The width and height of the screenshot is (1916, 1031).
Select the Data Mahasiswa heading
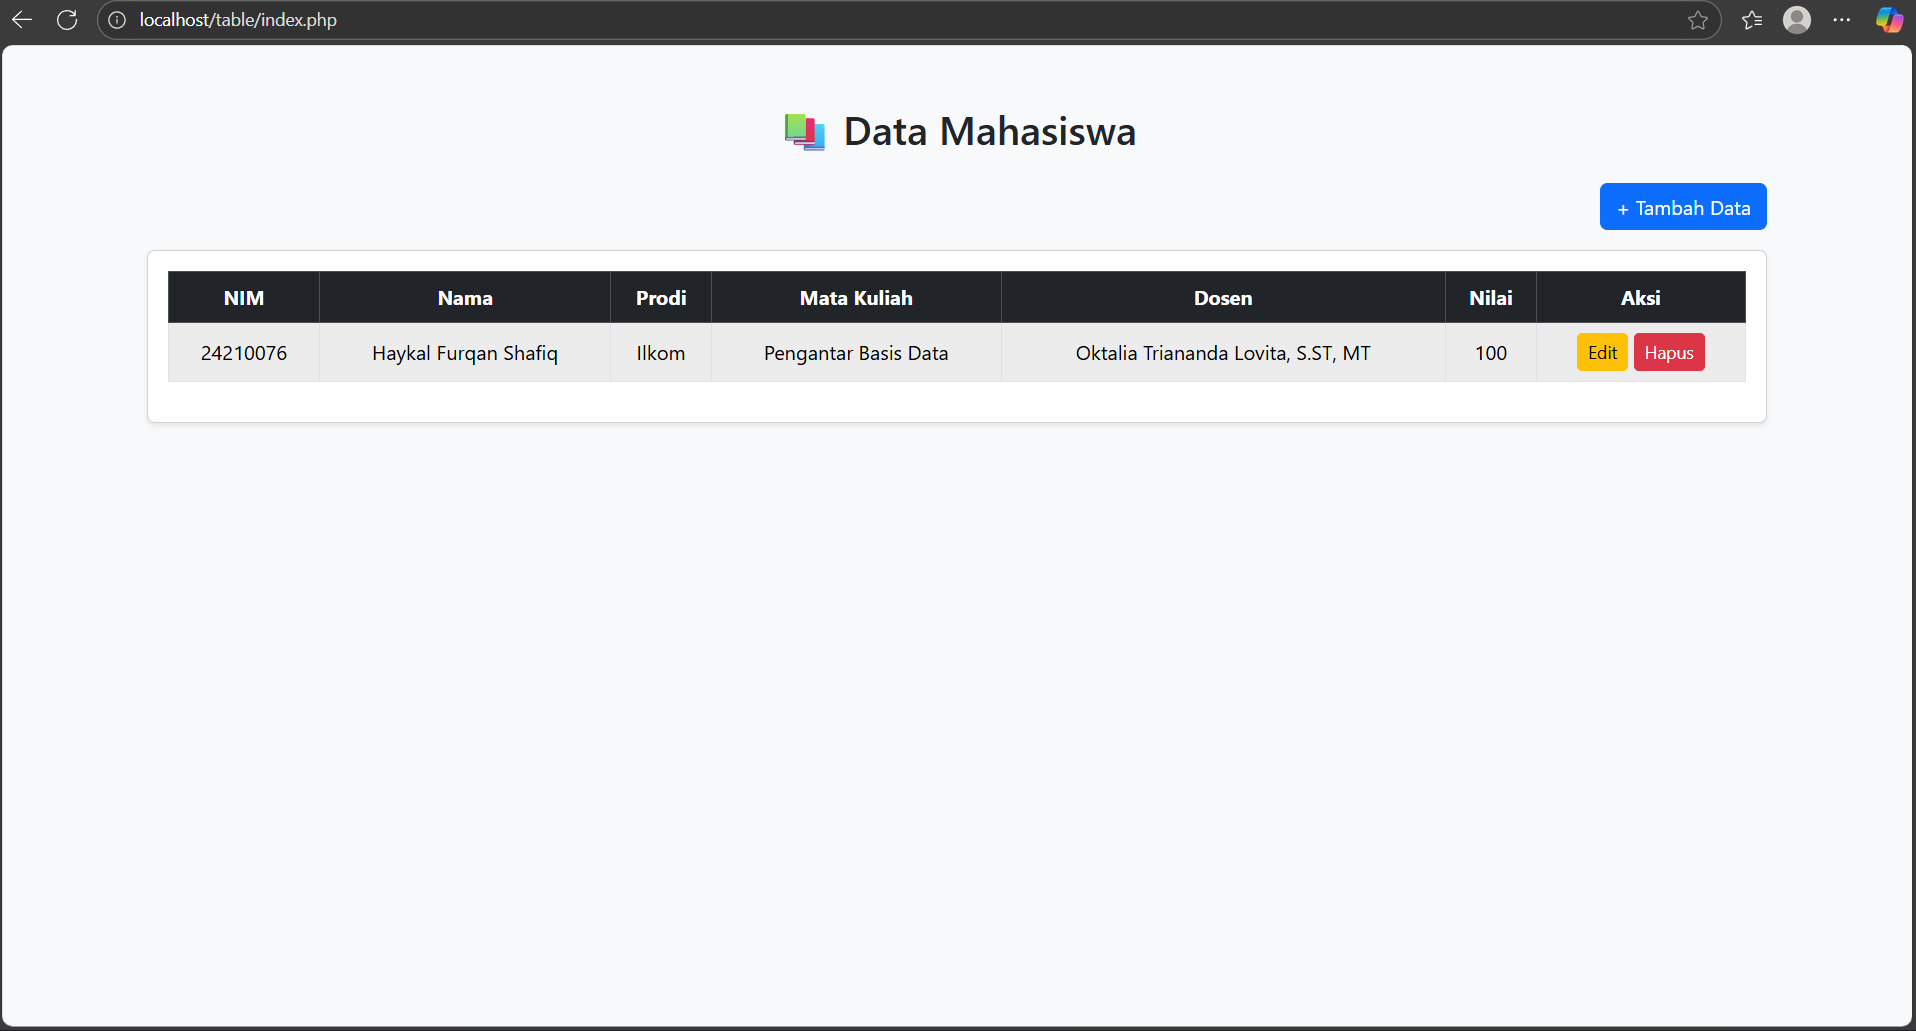point(989,131)
